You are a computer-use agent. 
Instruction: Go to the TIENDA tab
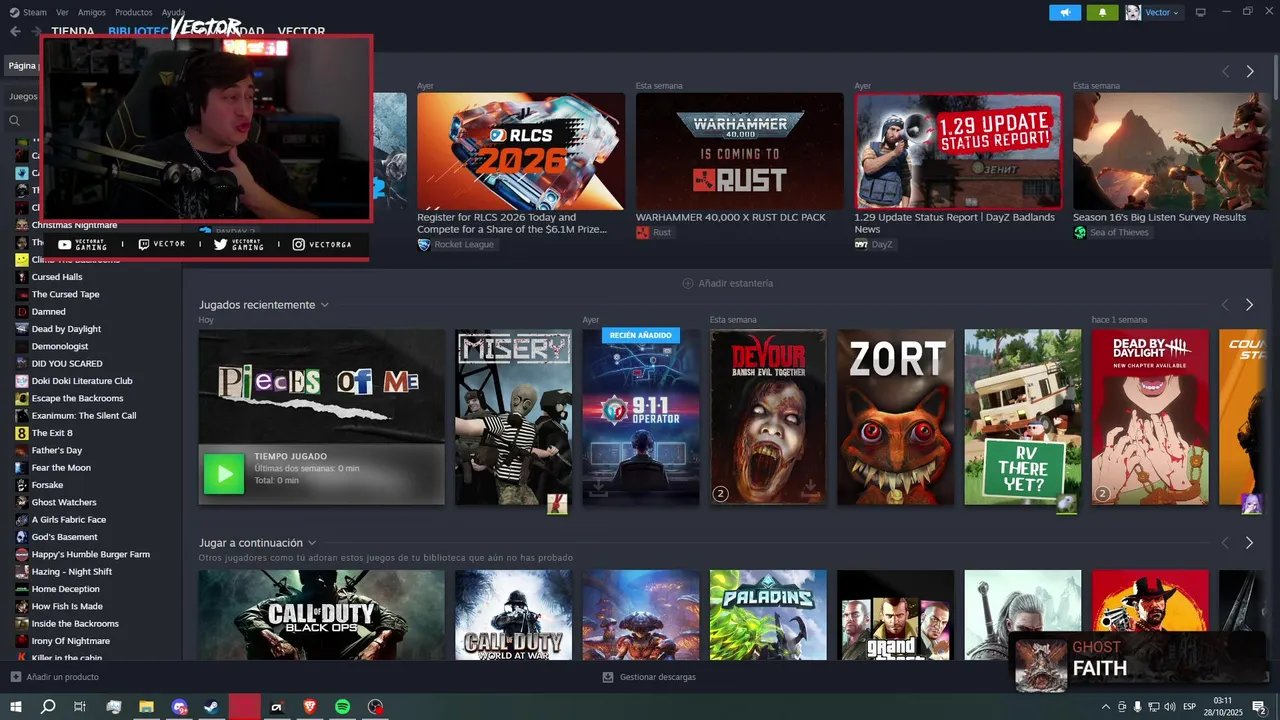pyautogui.click(x=73, y=32)
